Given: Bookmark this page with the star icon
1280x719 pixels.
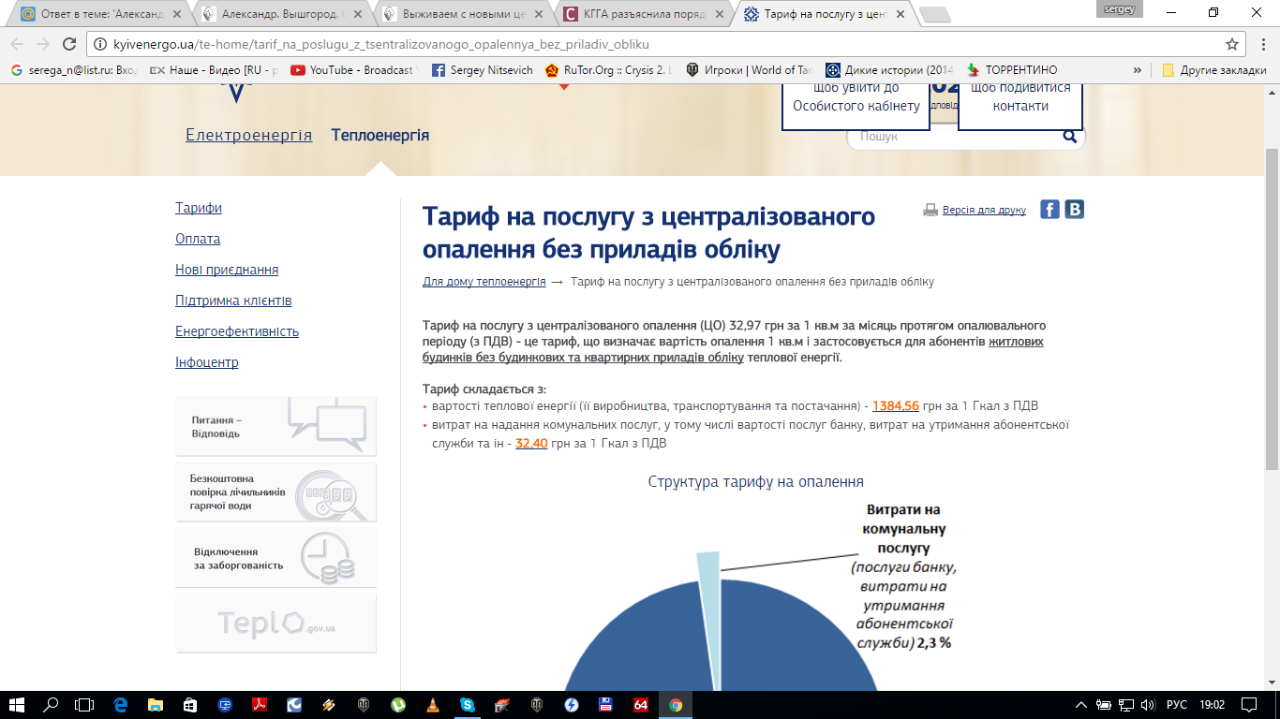Looking at the screenshot, I should (1232, 44).
